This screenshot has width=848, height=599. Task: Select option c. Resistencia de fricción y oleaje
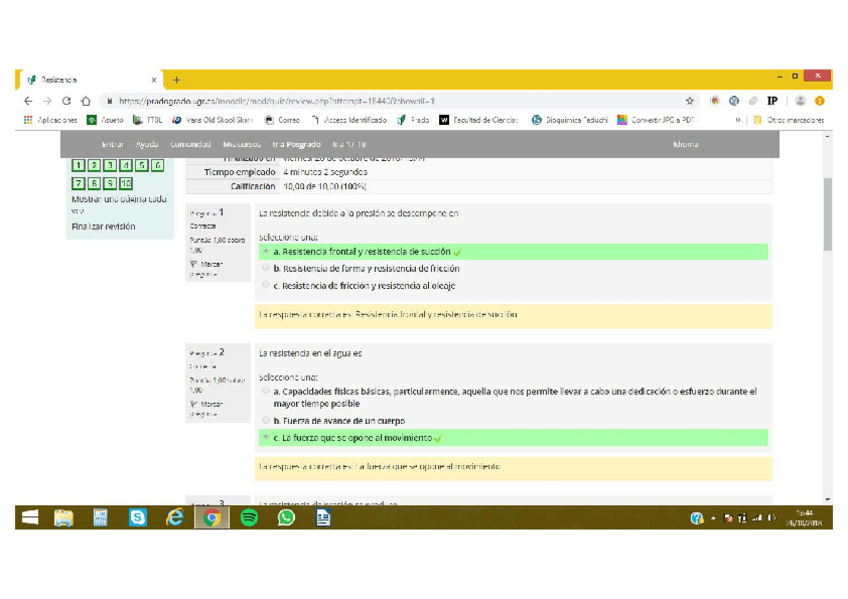266,286
